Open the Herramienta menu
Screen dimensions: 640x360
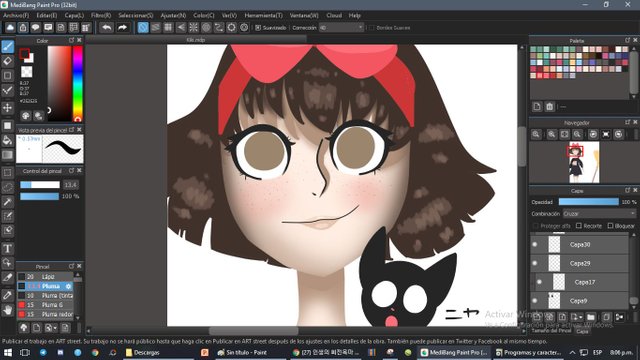coord(263,16)
